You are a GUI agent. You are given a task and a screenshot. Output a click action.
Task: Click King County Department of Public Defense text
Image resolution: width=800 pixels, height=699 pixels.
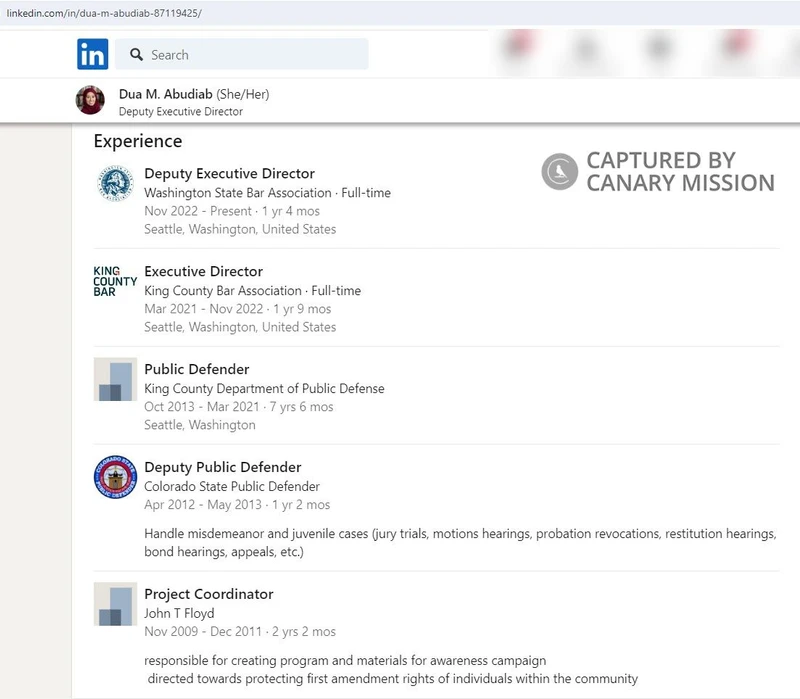point(264,389)
